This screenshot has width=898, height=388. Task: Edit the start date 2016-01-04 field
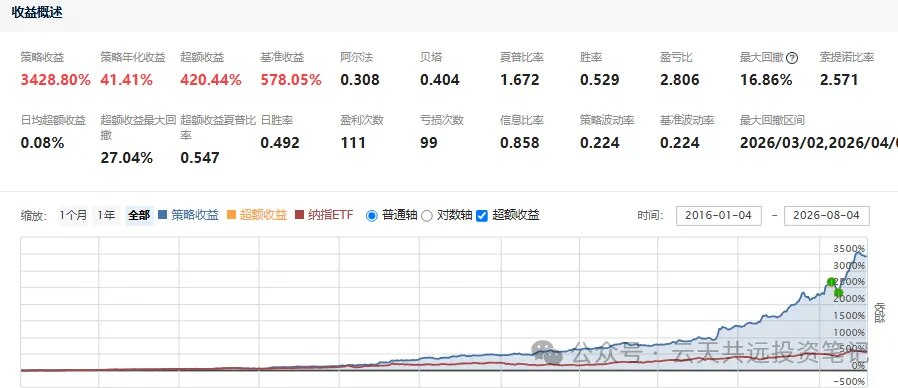719,215
